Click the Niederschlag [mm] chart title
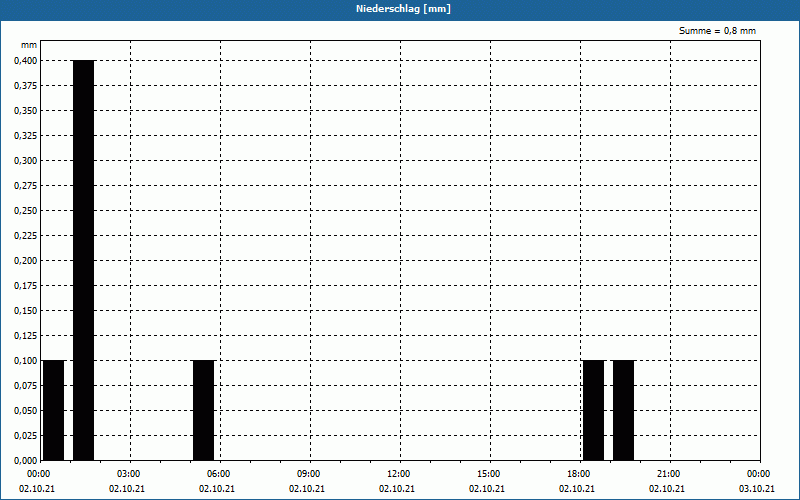 403,9
